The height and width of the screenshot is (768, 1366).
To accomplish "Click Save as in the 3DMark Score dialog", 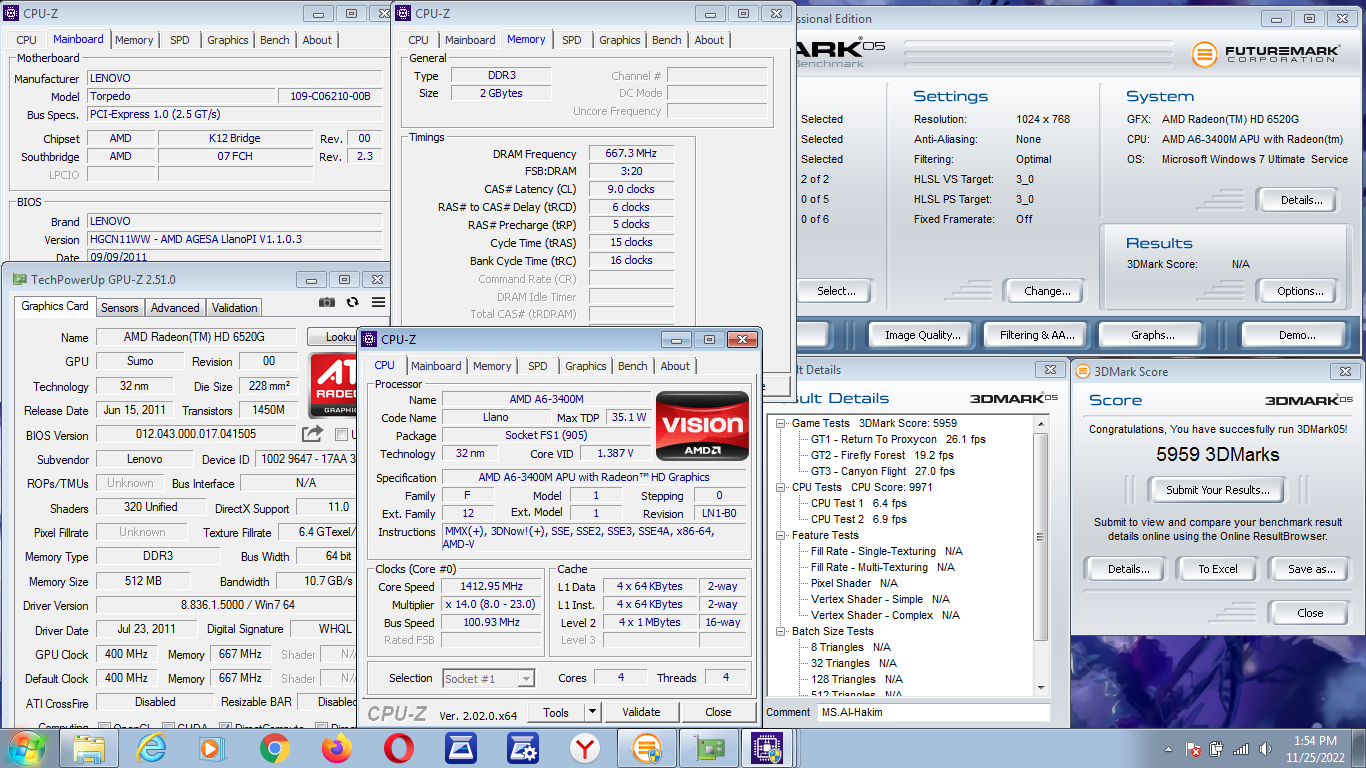I will coord(1311,569).
